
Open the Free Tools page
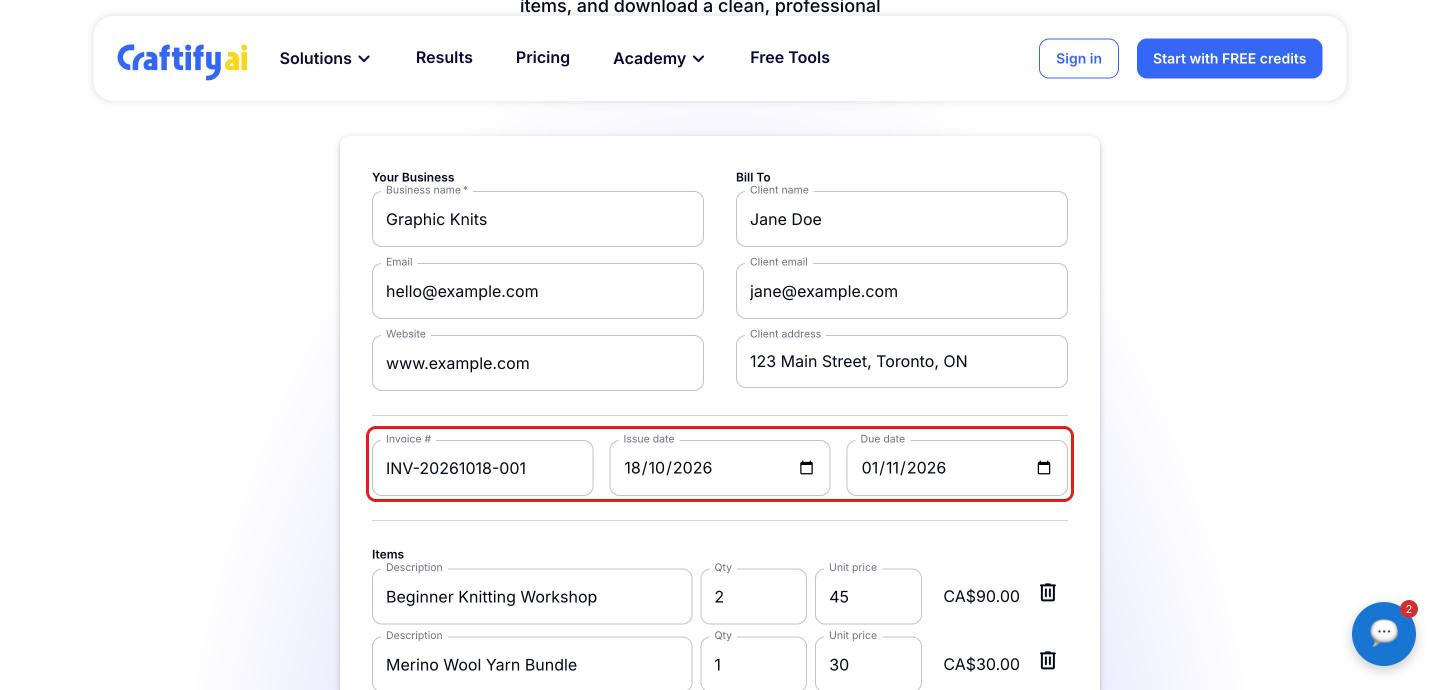(790, 57)
